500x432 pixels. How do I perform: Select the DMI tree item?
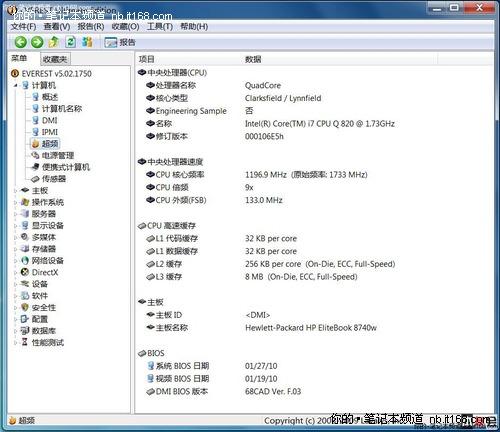[49, 120]
